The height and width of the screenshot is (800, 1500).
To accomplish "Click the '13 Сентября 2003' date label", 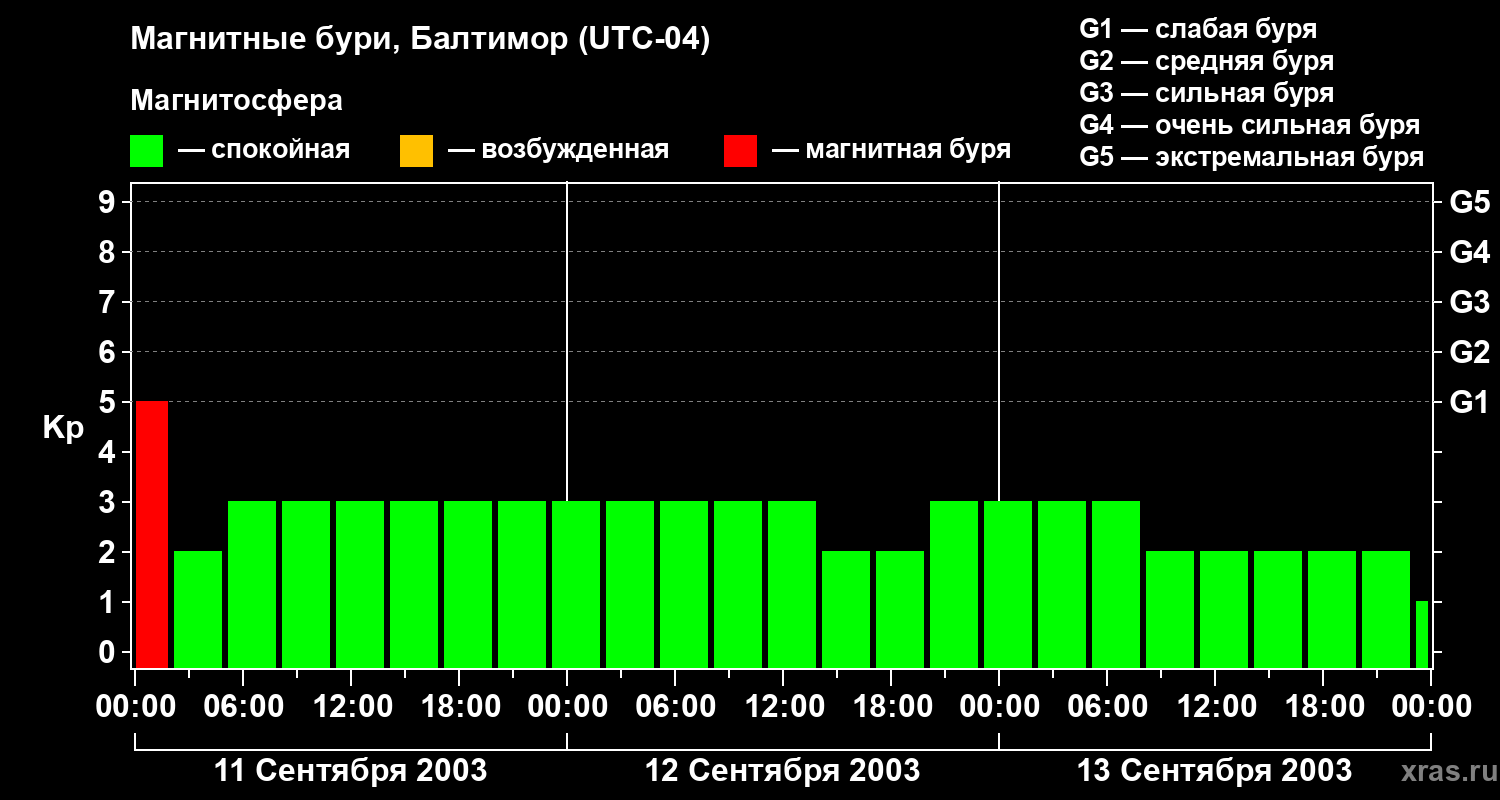I will click(x=1214, y=770).
